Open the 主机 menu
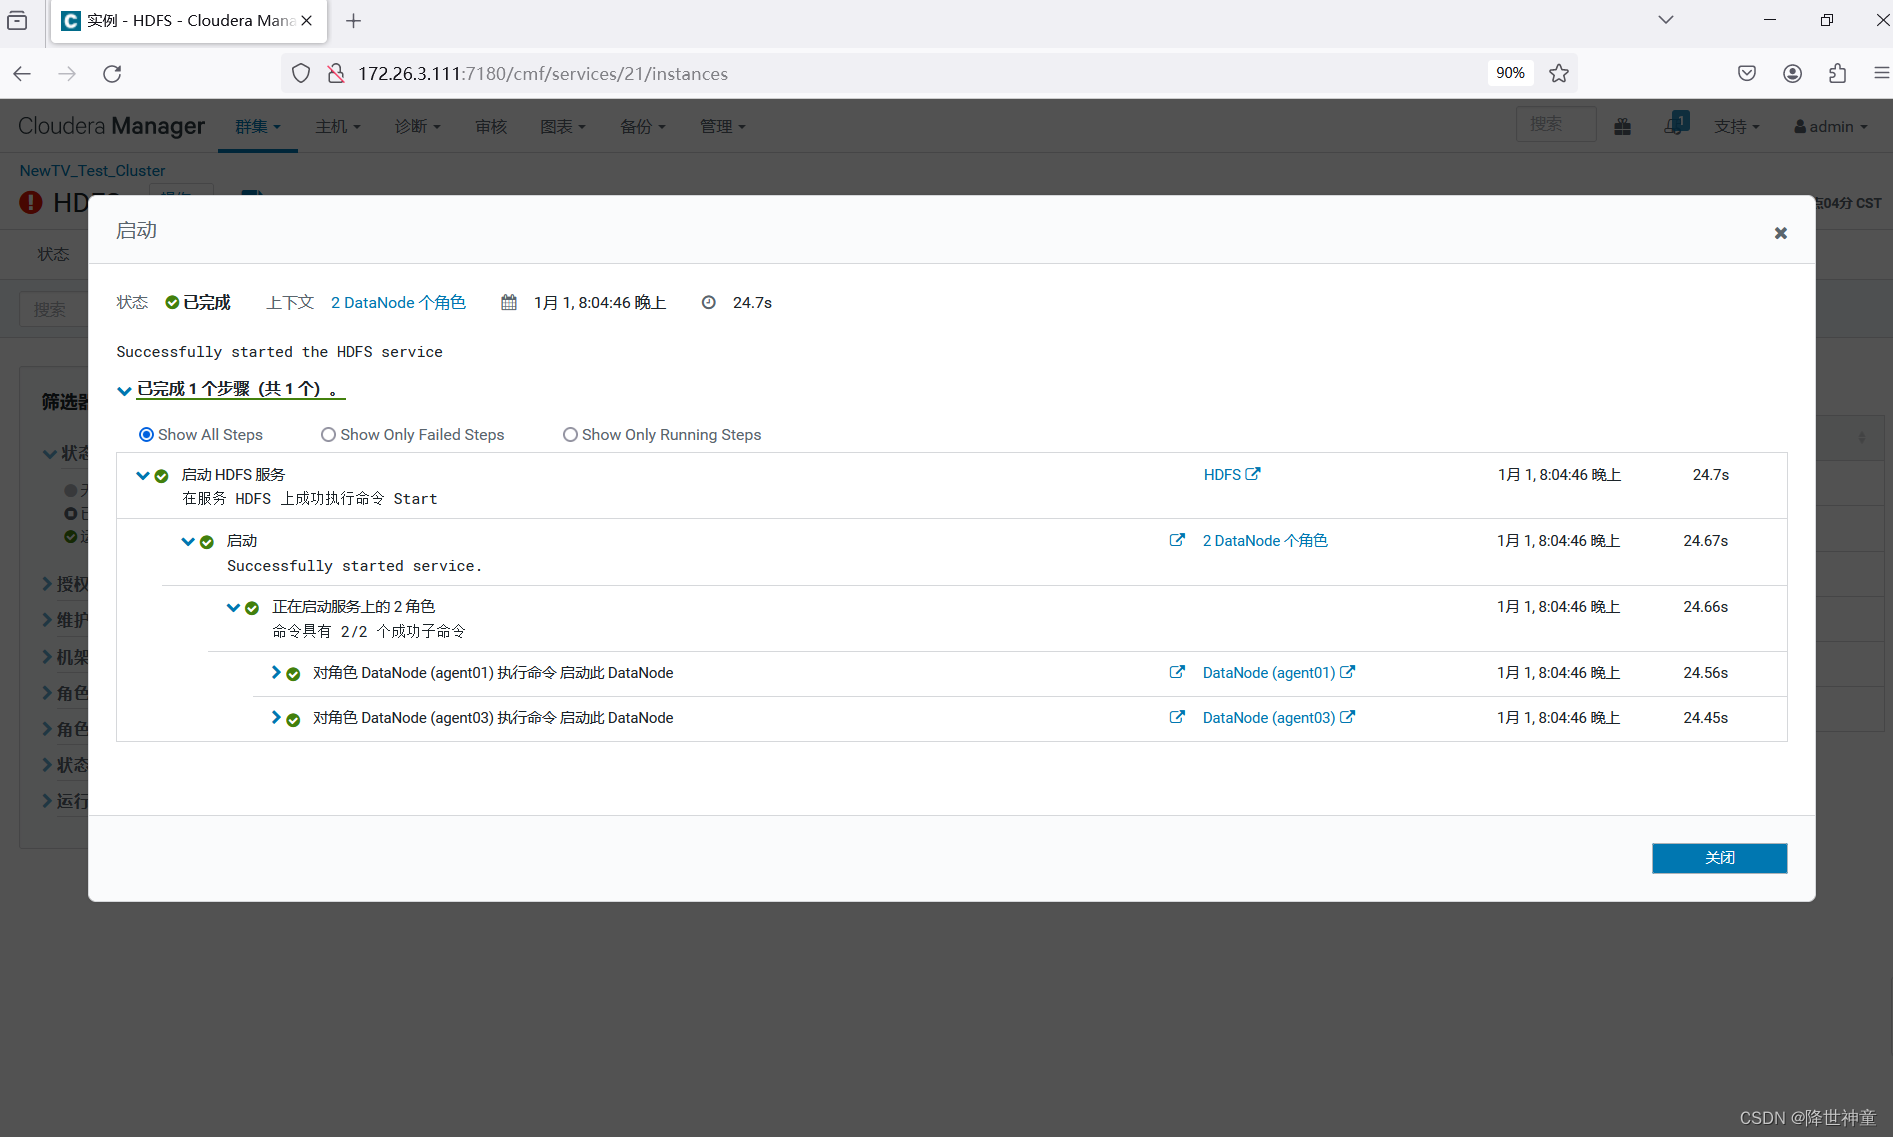1893x1137 pixels. coord(338,127)
